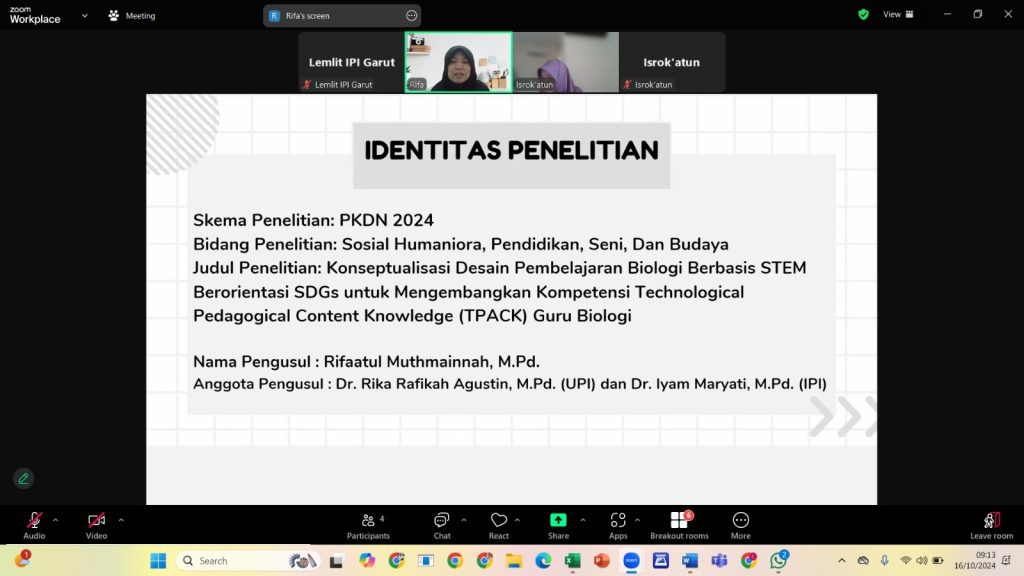Open the notifications bell icon
Viewport: 1024px width, 576px height.
pyautogui.click(x=1006, y=561)
